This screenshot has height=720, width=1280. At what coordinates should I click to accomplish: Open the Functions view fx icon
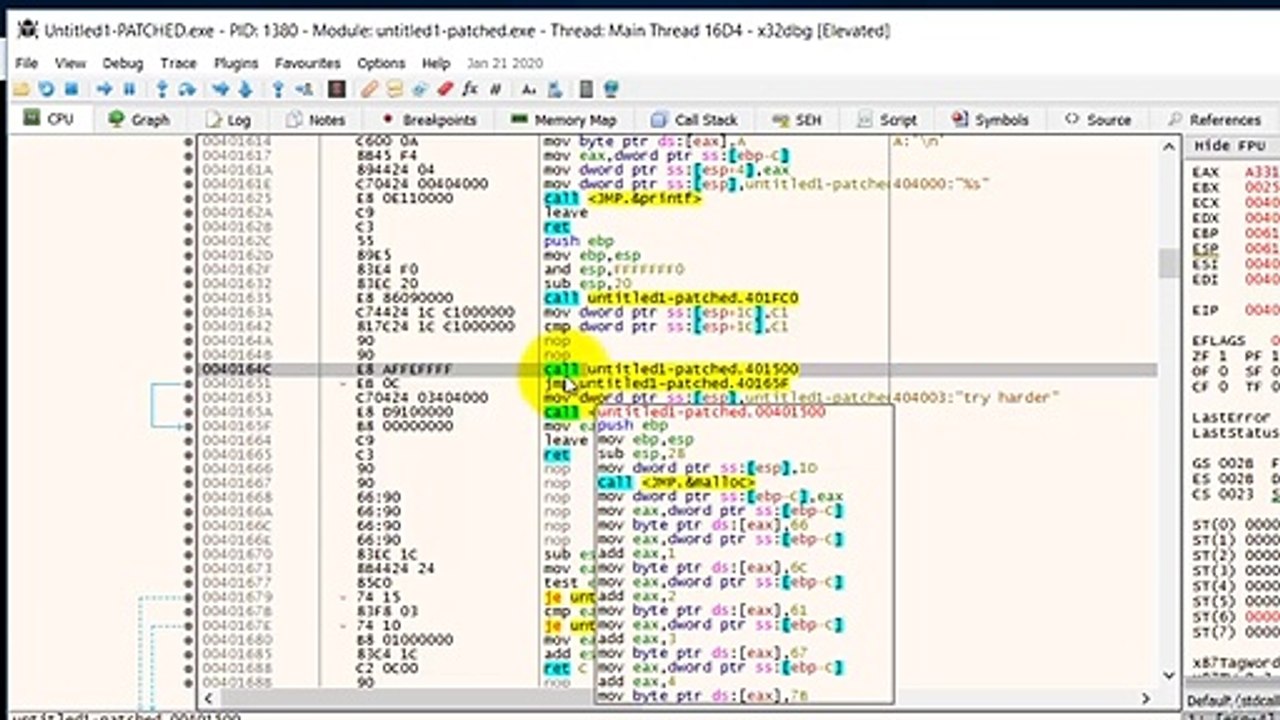pos(470,89)
